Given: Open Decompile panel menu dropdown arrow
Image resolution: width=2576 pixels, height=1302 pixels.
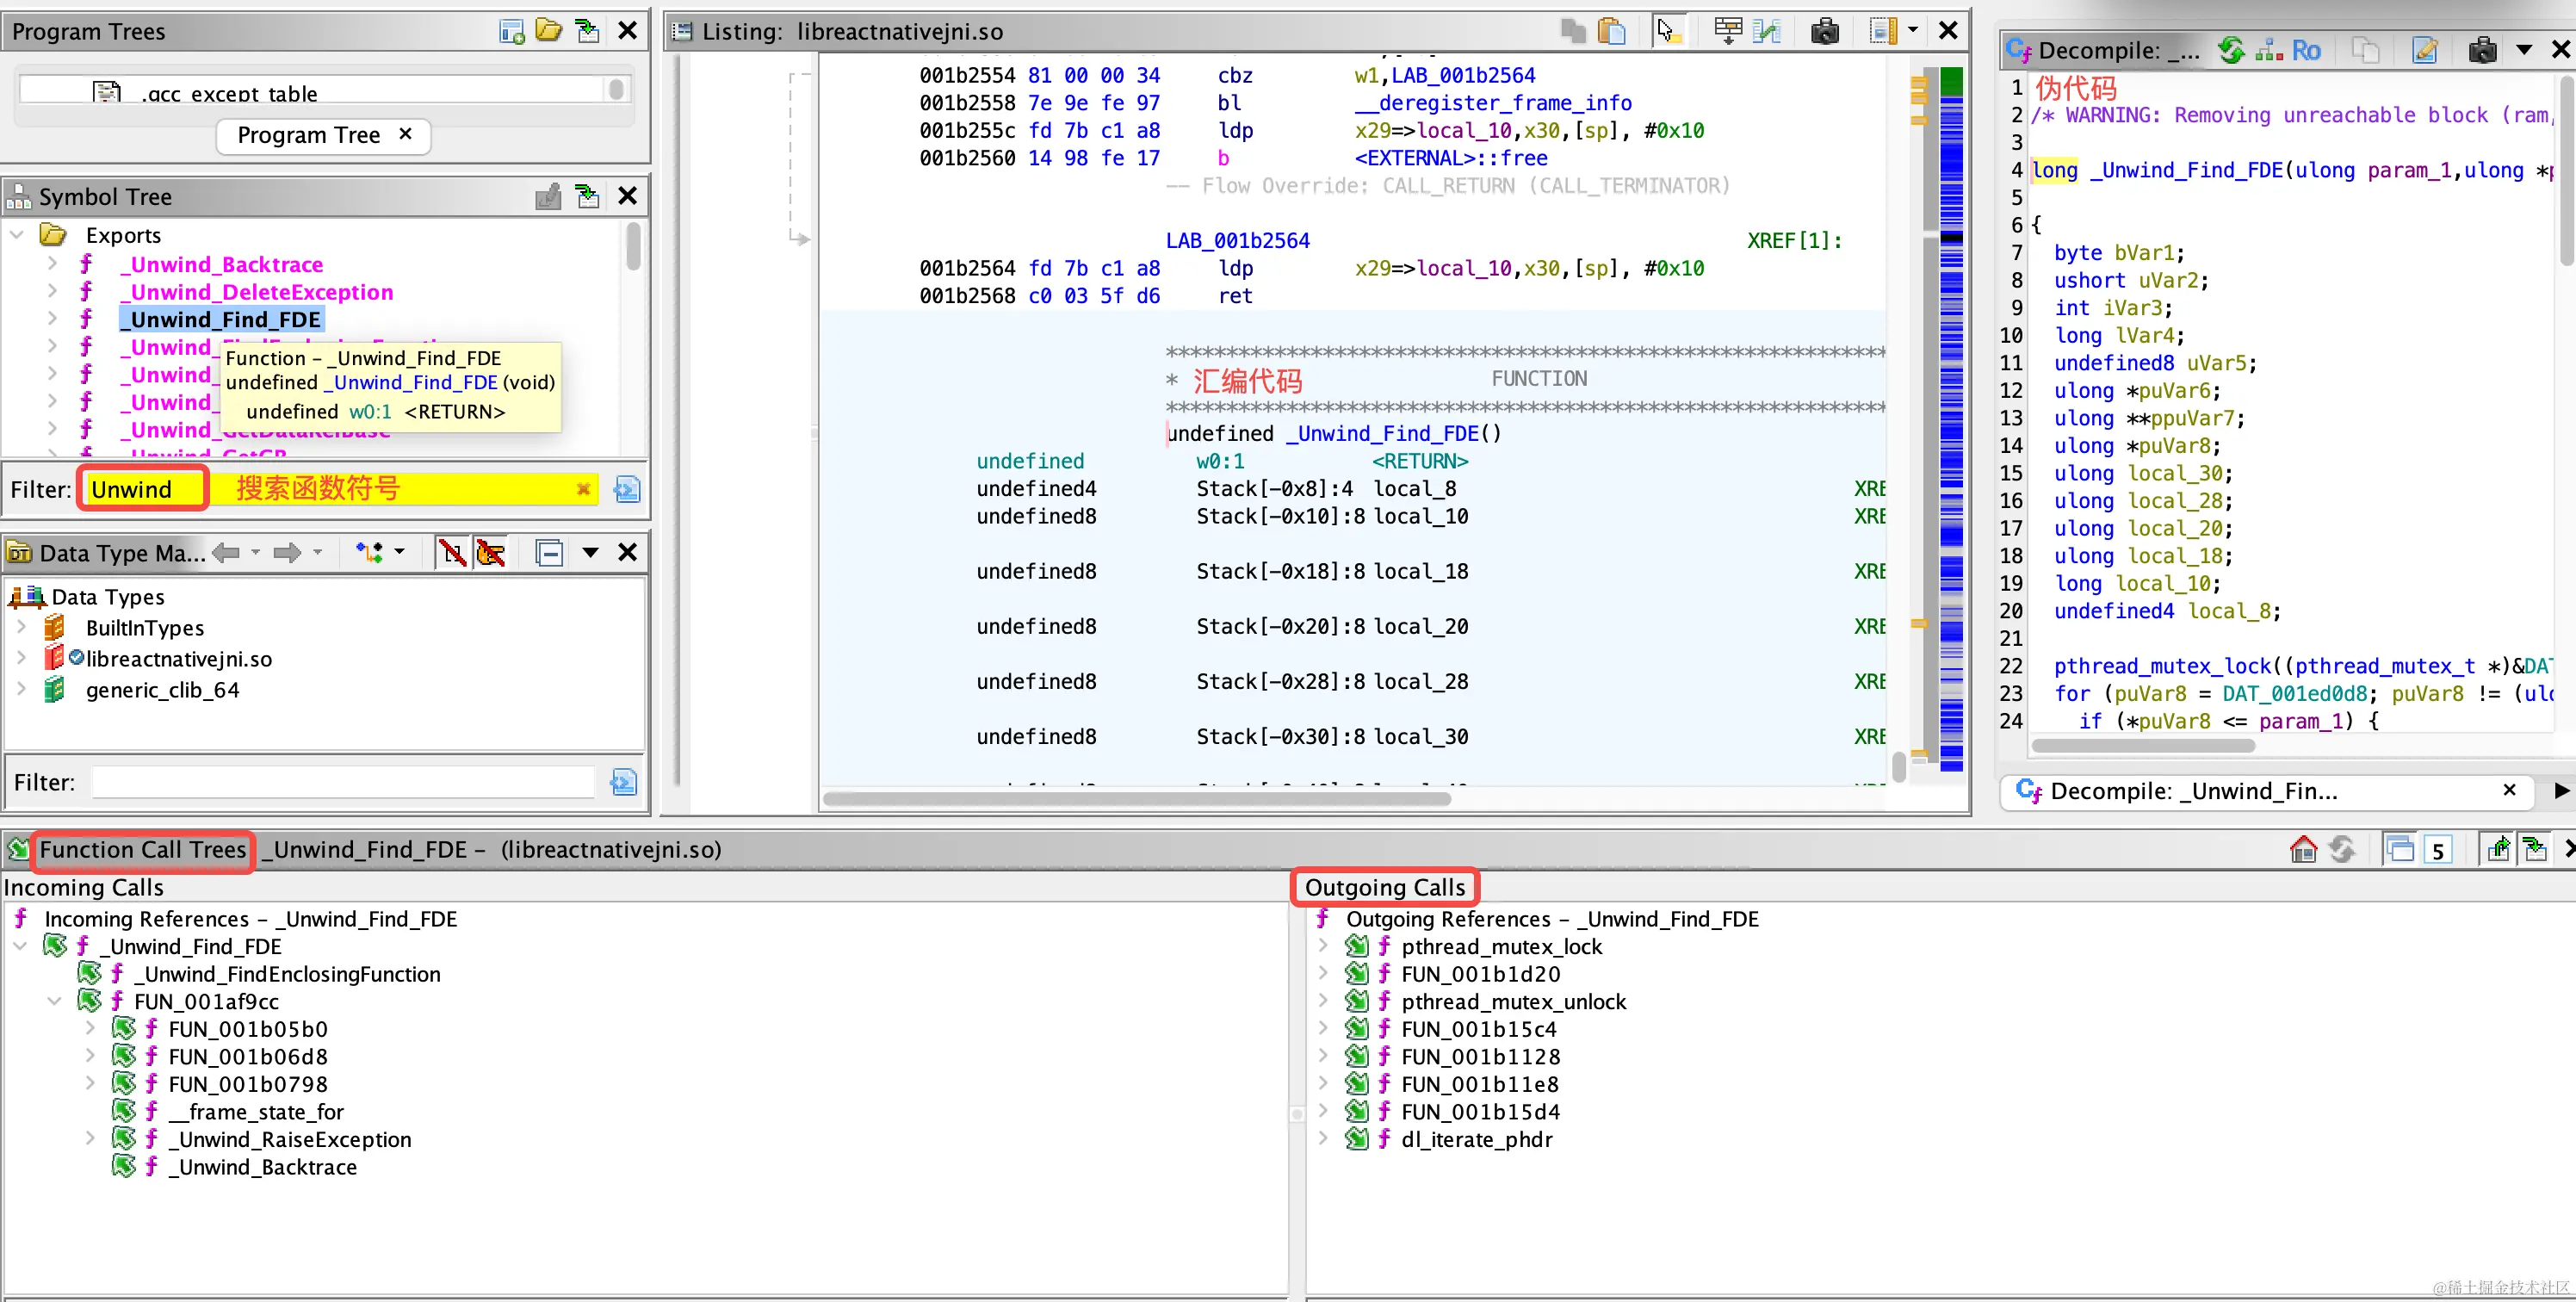Looking at the screenshot, I should [2524, 49].
